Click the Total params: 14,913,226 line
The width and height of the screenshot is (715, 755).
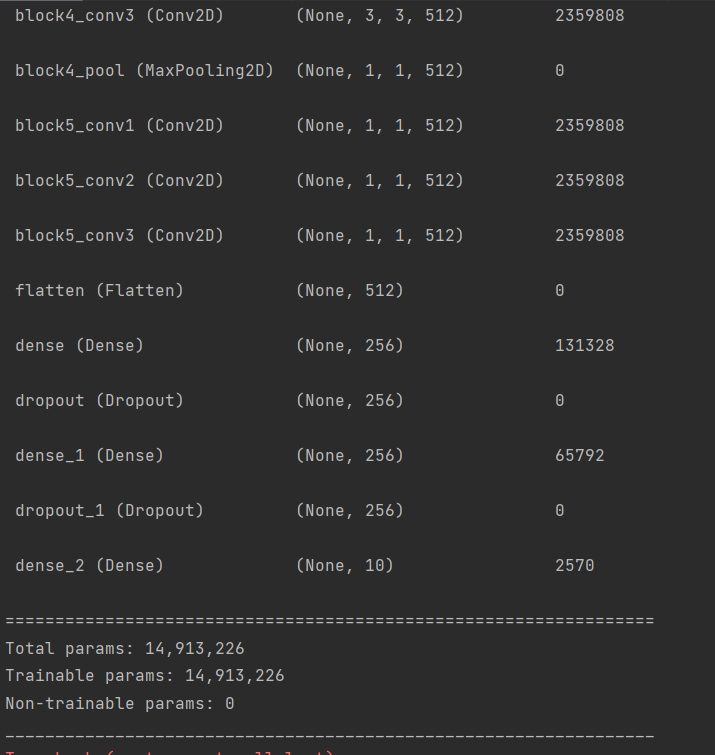tap(125, 649)
